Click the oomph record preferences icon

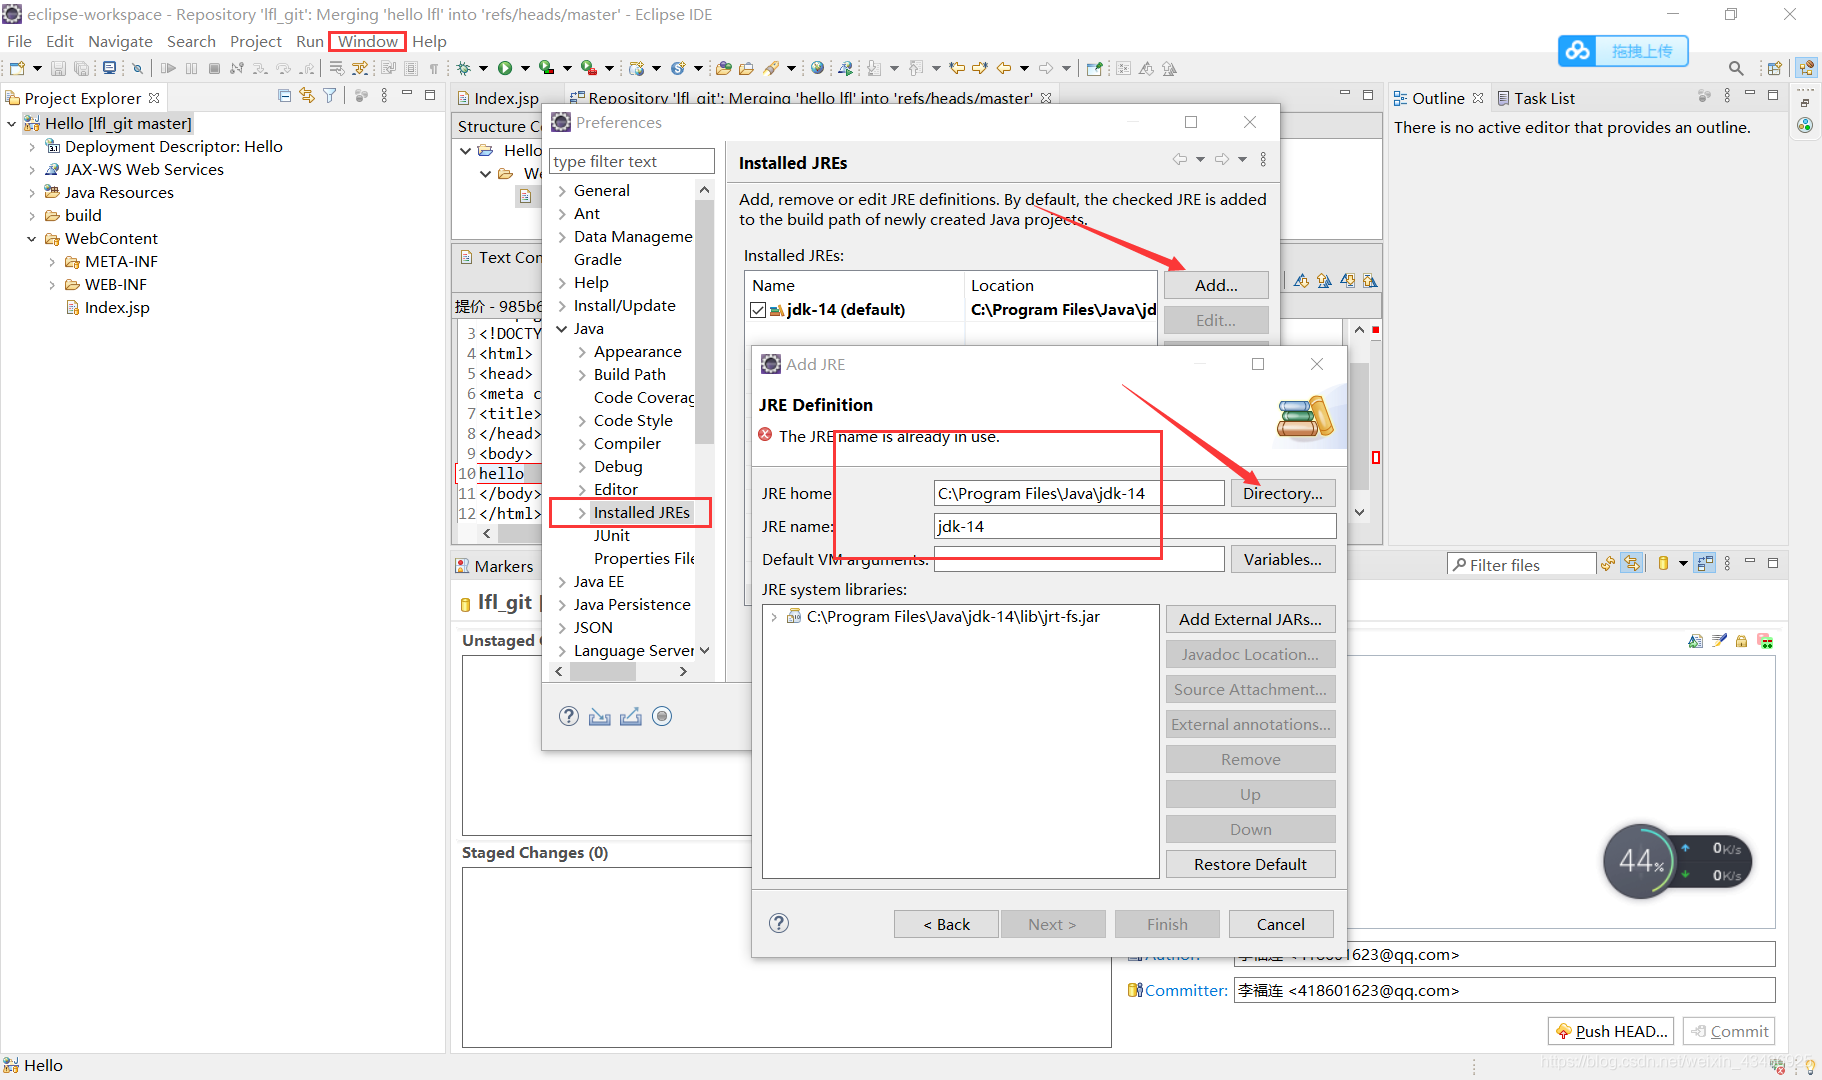662,716
